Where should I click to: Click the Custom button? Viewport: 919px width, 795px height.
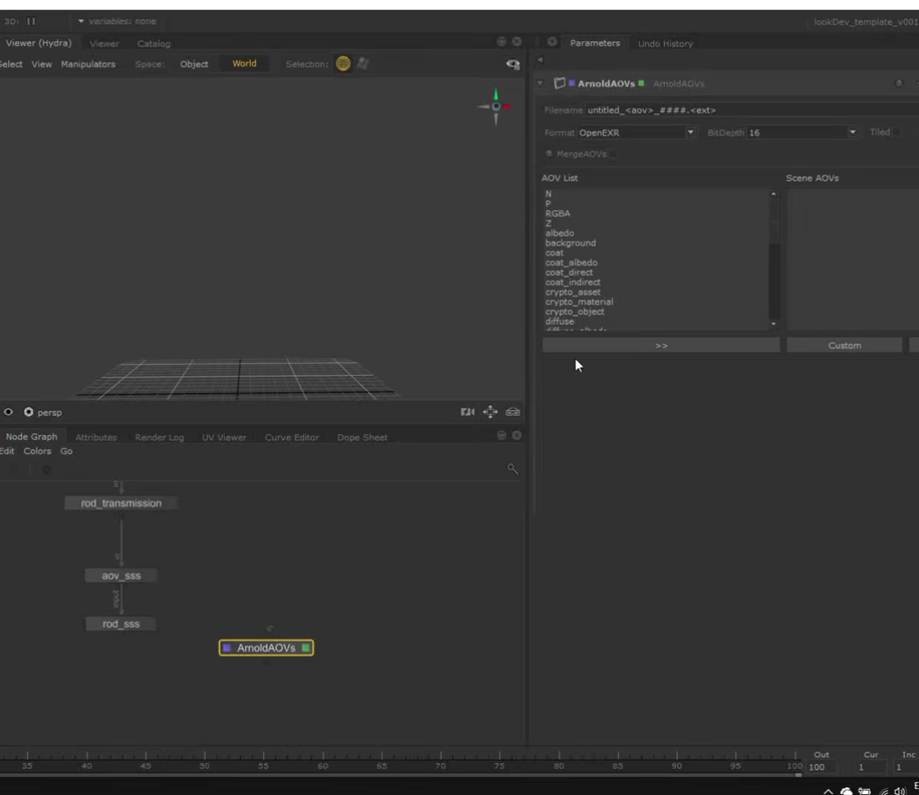(844, 345)
